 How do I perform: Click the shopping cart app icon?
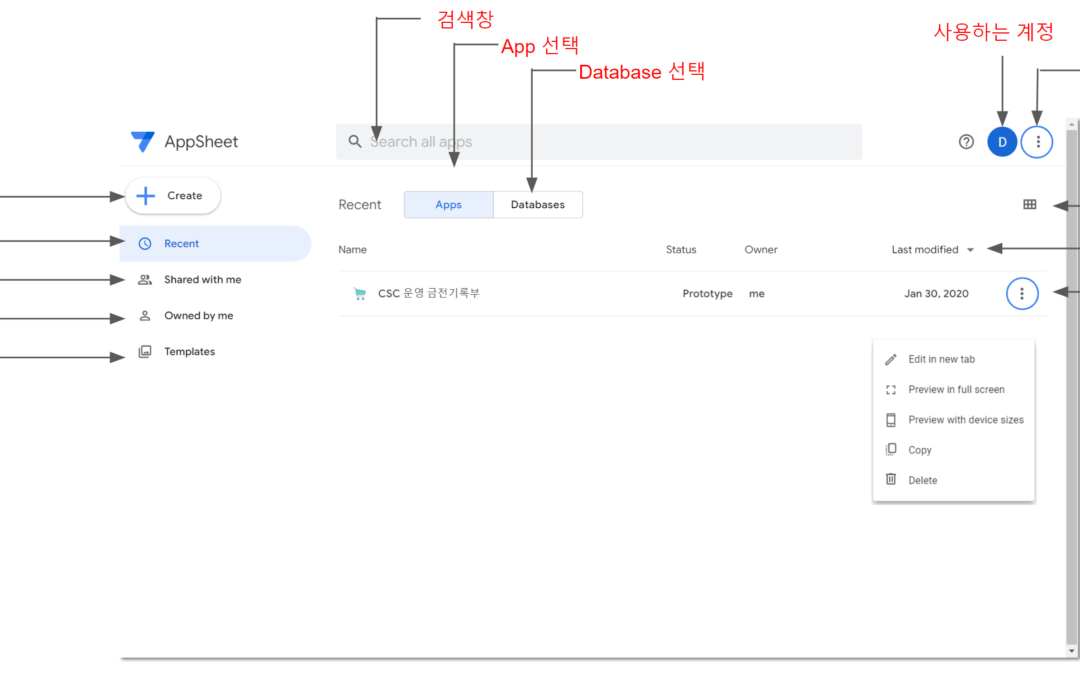pyautogui.click(x=360, y=293)
